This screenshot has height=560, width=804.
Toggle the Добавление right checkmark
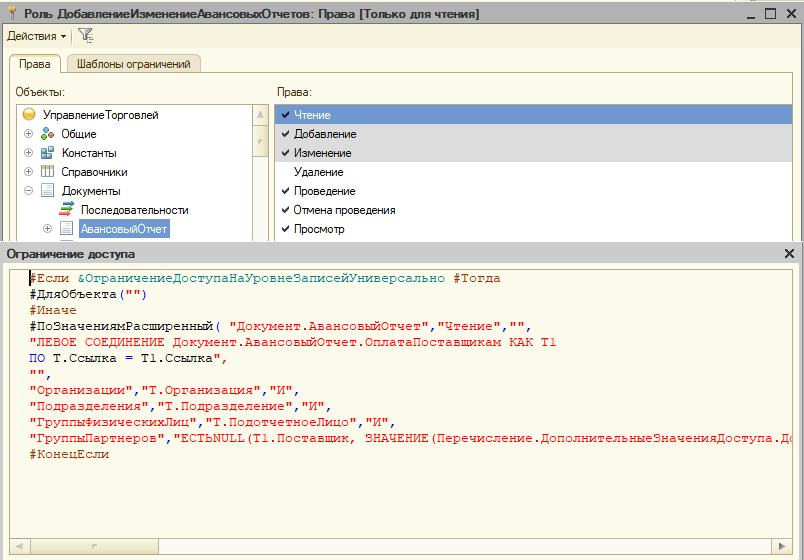tap(286, 134)
